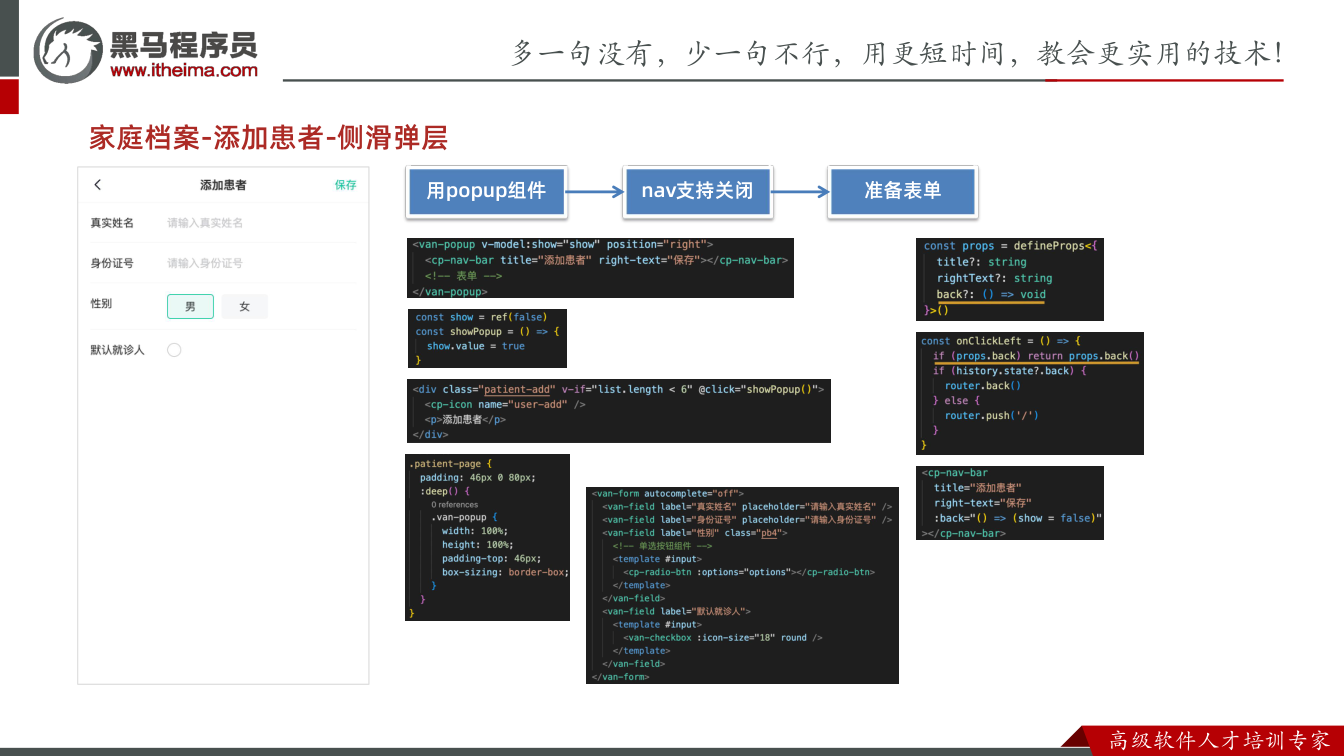Viewport: 1344px width, 756px height.
Task: Click the "back?: () => void" prop line
Action: pyautogui.click(x=991, y=294)
